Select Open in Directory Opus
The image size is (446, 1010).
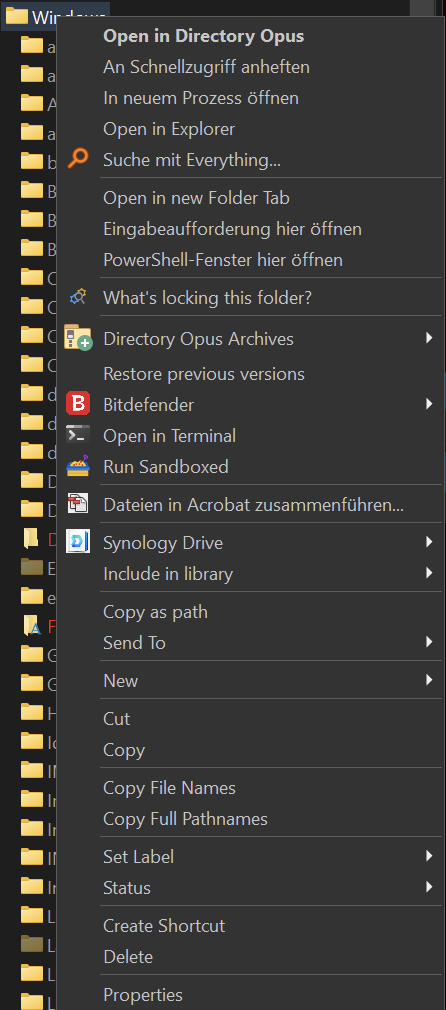(x=204, y=36)
